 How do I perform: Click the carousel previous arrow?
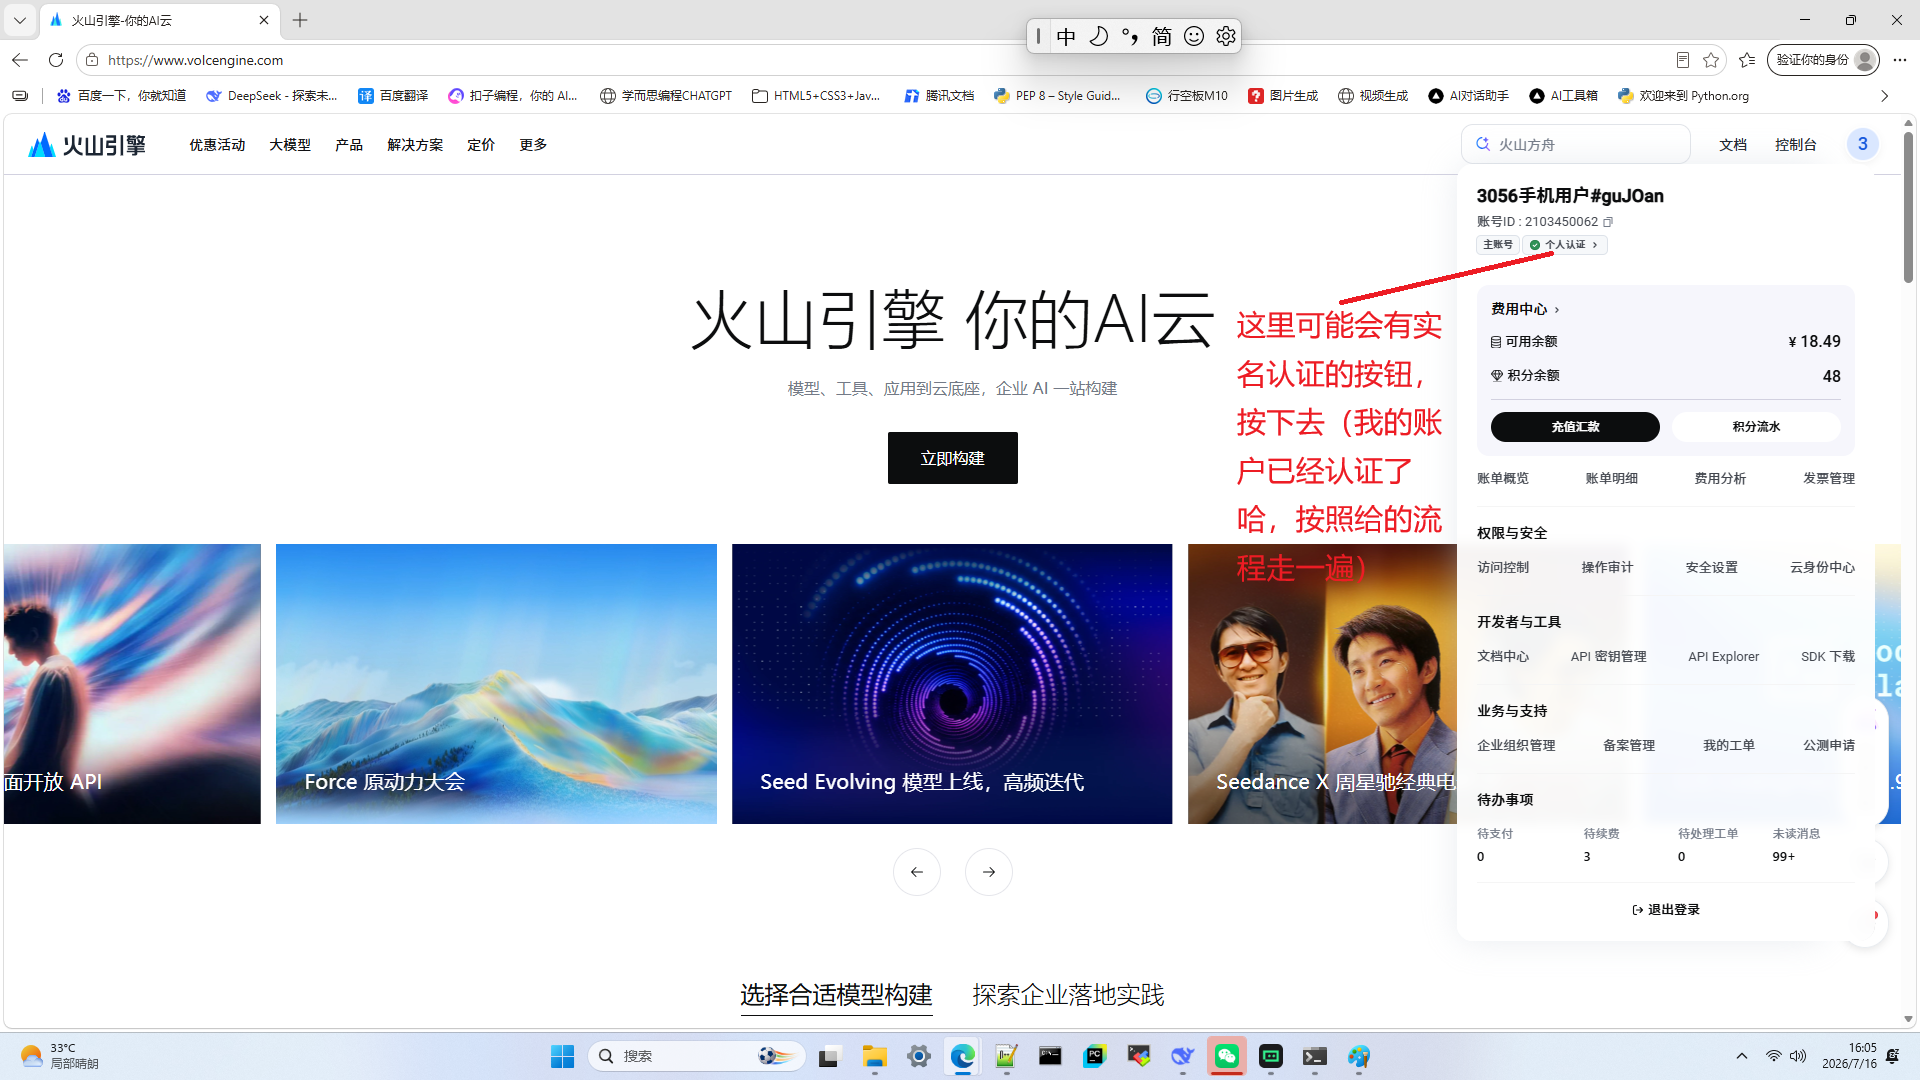[917, 872]
